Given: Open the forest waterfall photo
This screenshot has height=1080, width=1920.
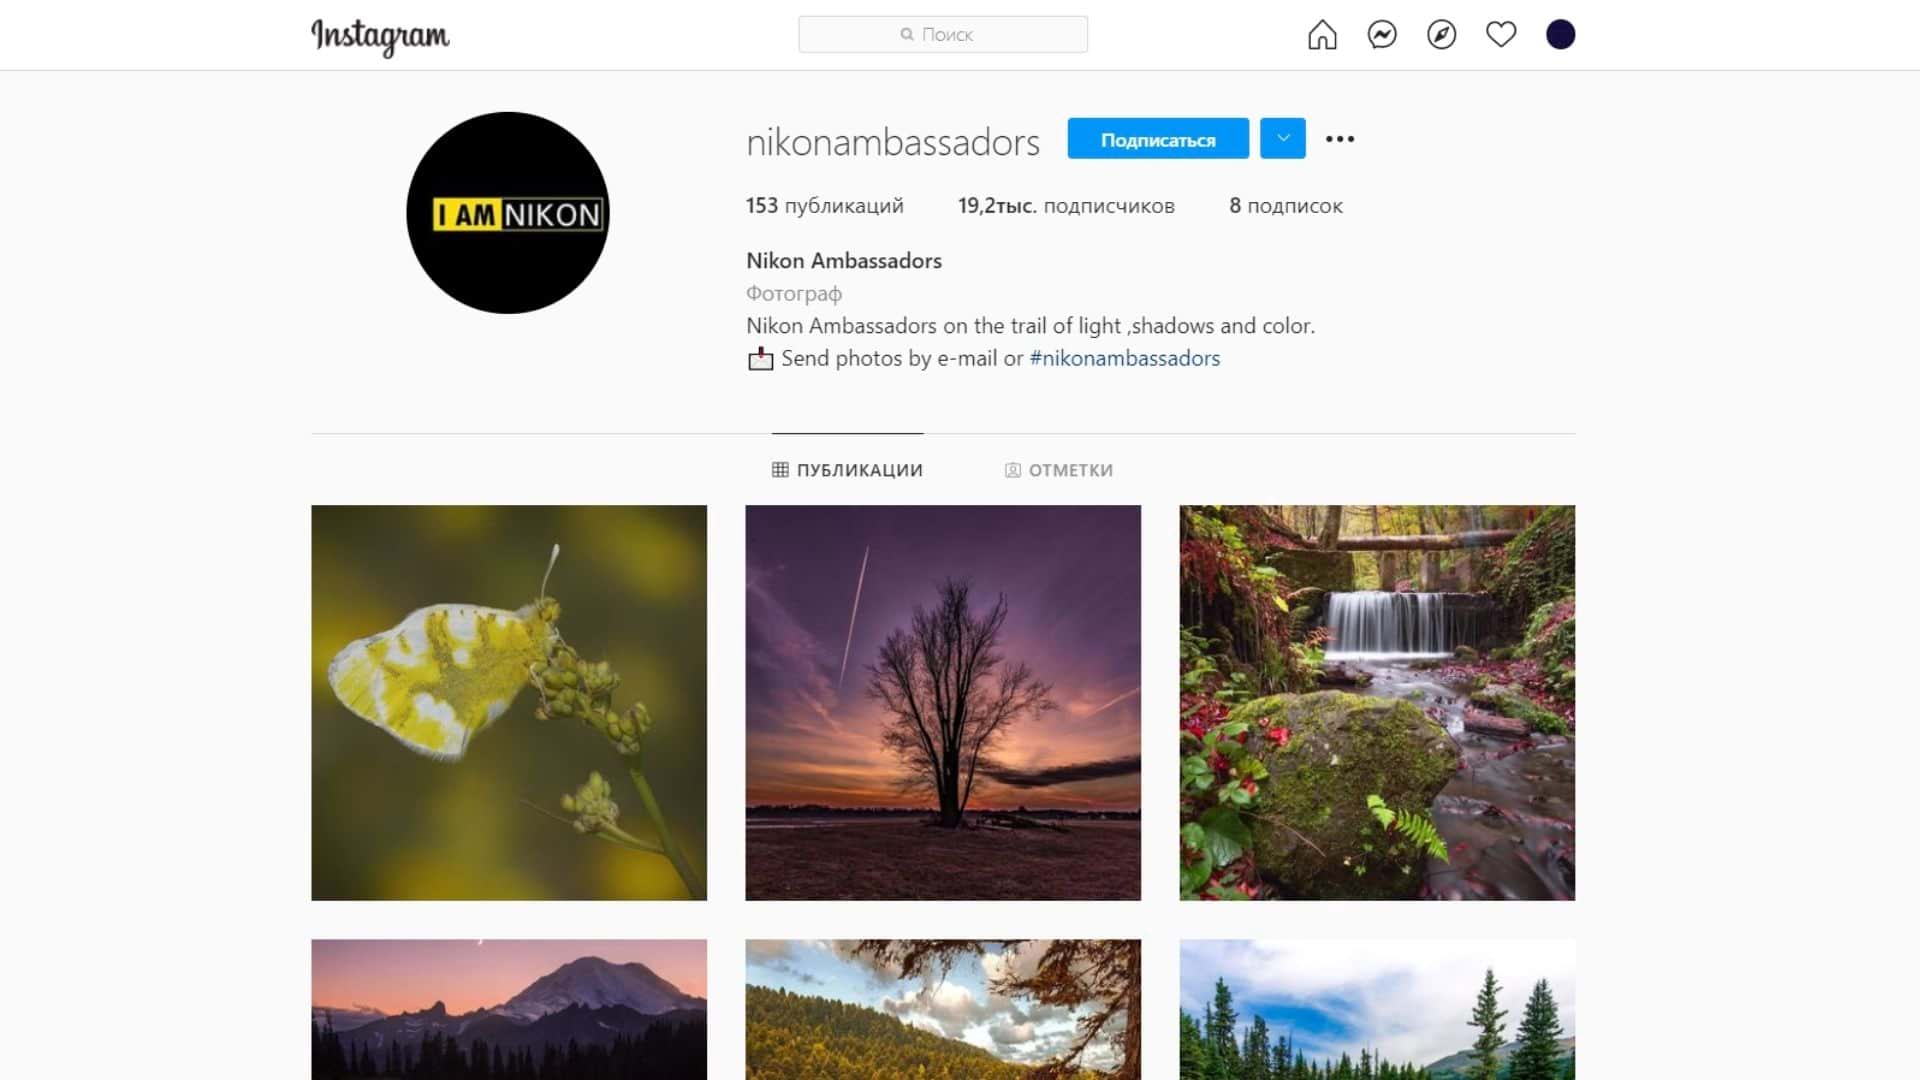Looking at the screenshot, I should tap(1377, 703).
